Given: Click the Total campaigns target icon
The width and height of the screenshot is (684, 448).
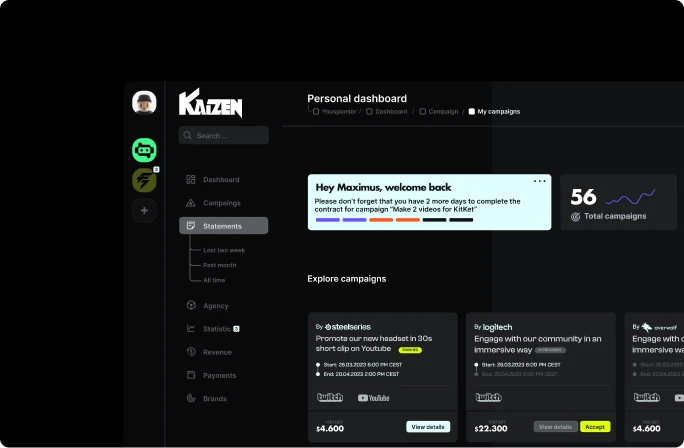Looking at the screenshot, I should (576, 216).
